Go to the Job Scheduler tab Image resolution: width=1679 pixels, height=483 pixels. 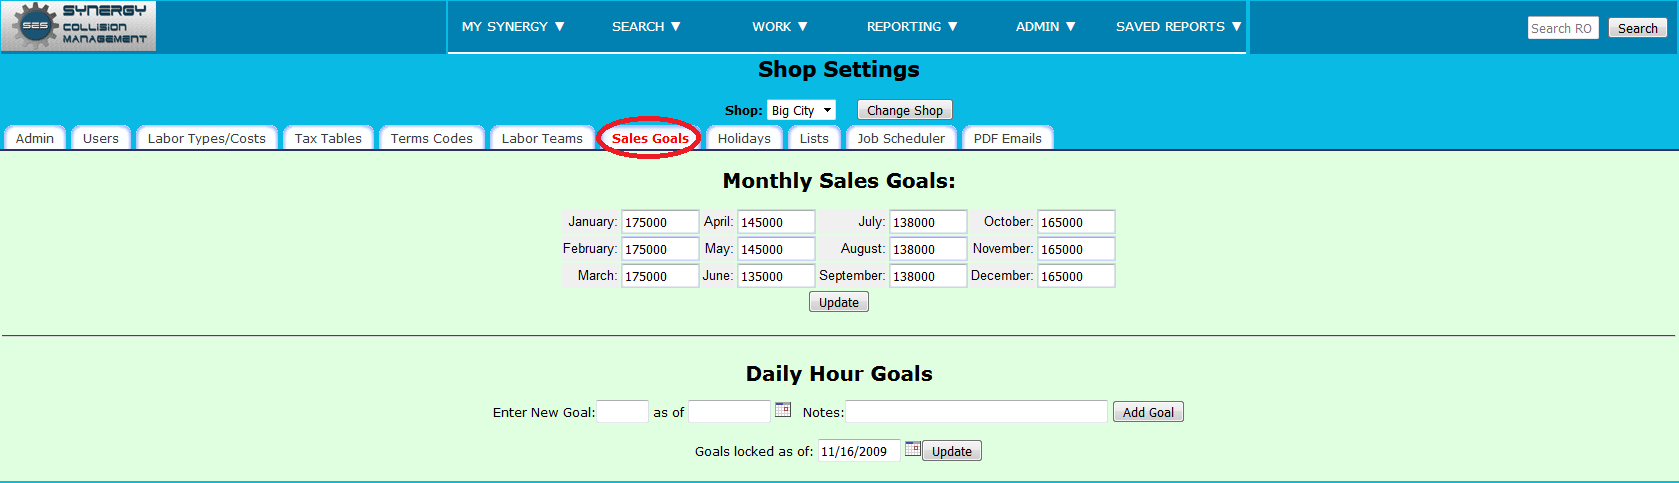pos(901,138)
